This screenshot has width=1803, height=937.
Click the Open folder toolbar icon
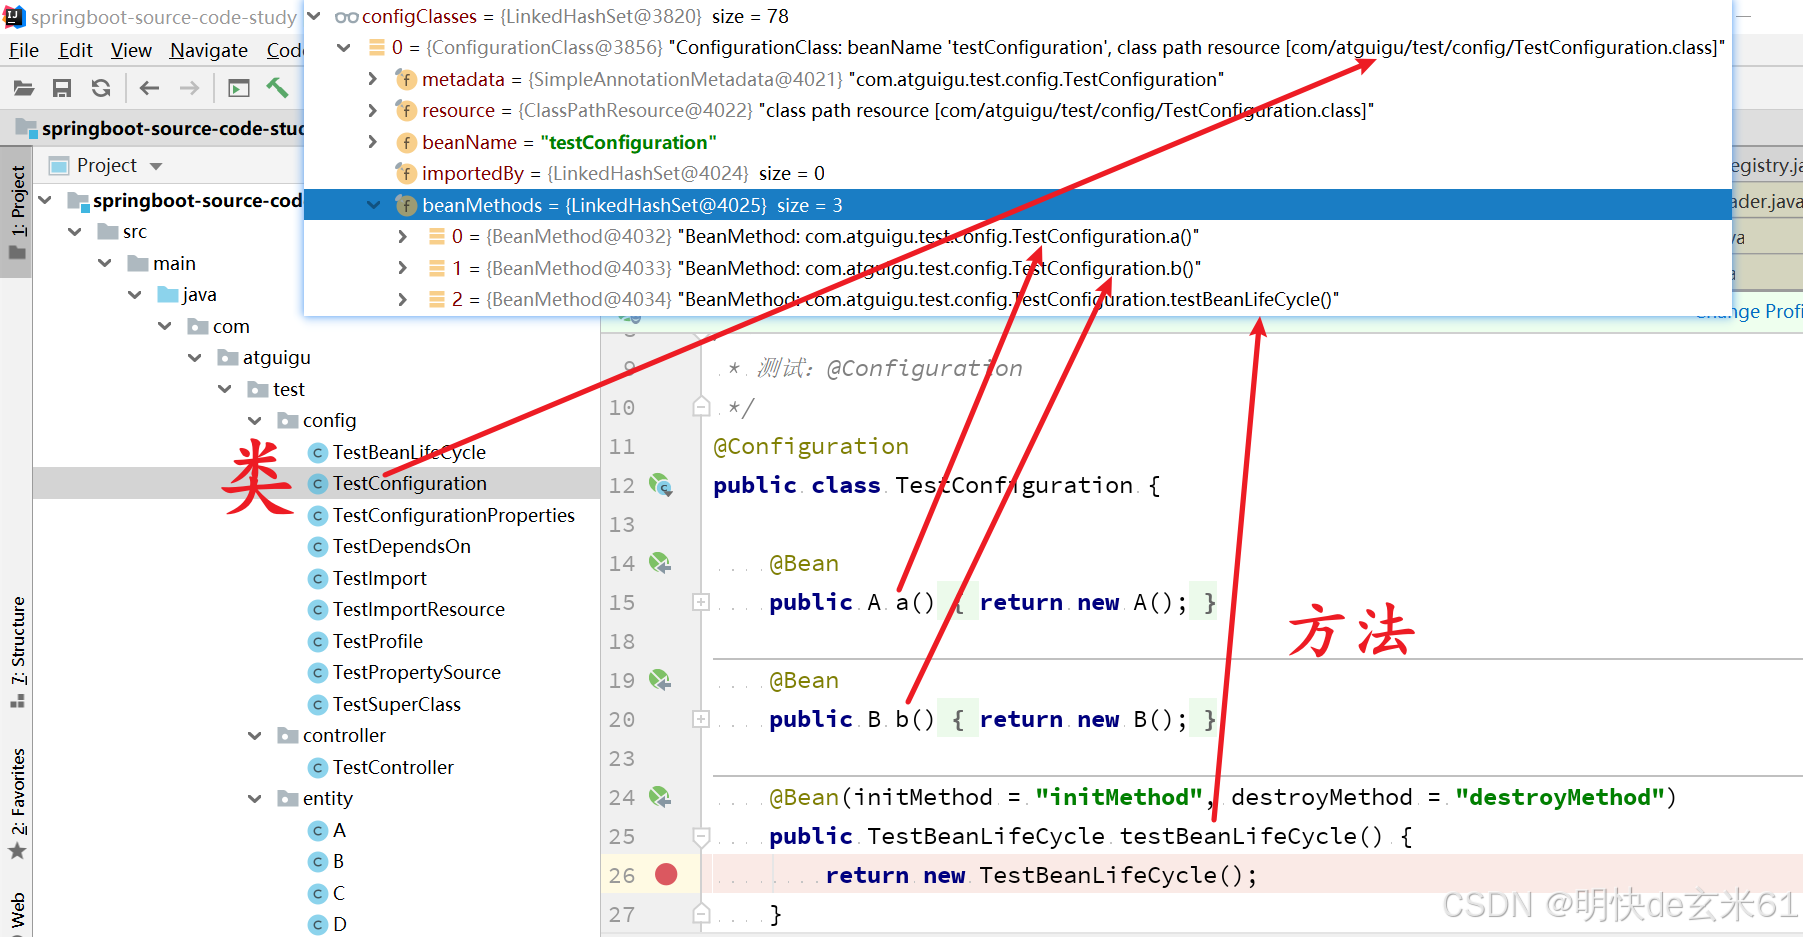24,89
